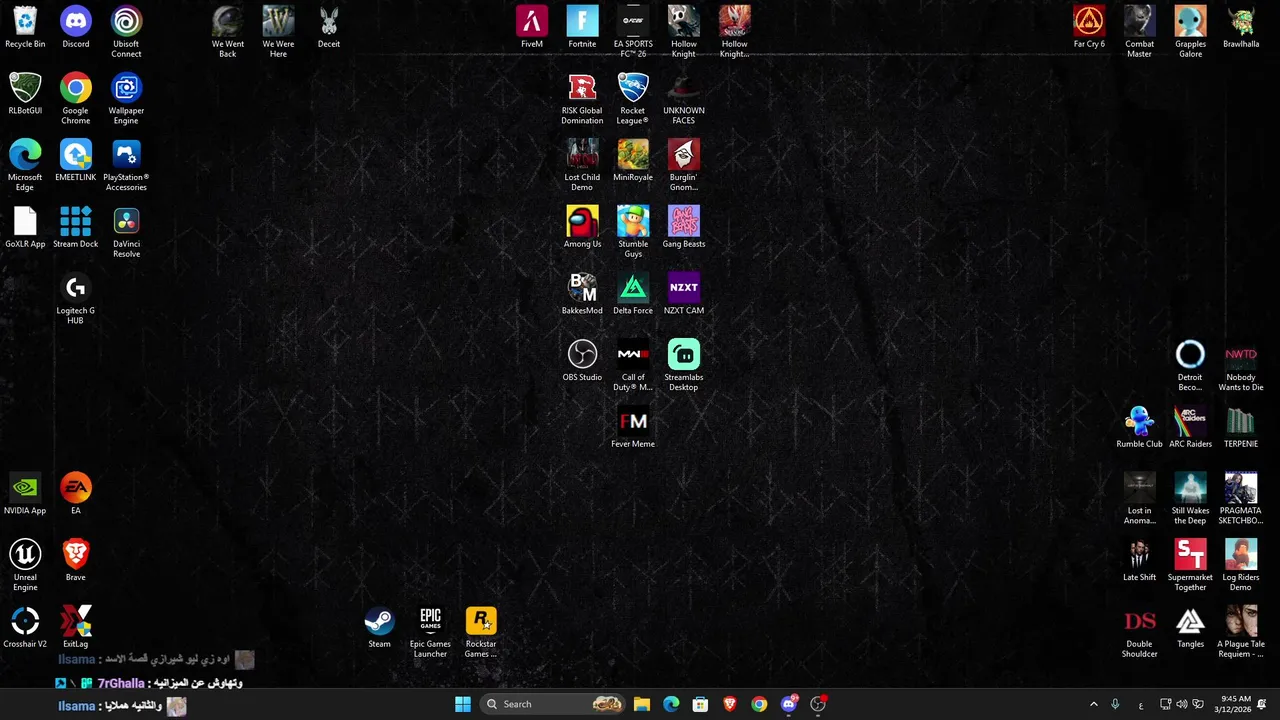Click the Stream Dock desktop icon

[76, 228]
